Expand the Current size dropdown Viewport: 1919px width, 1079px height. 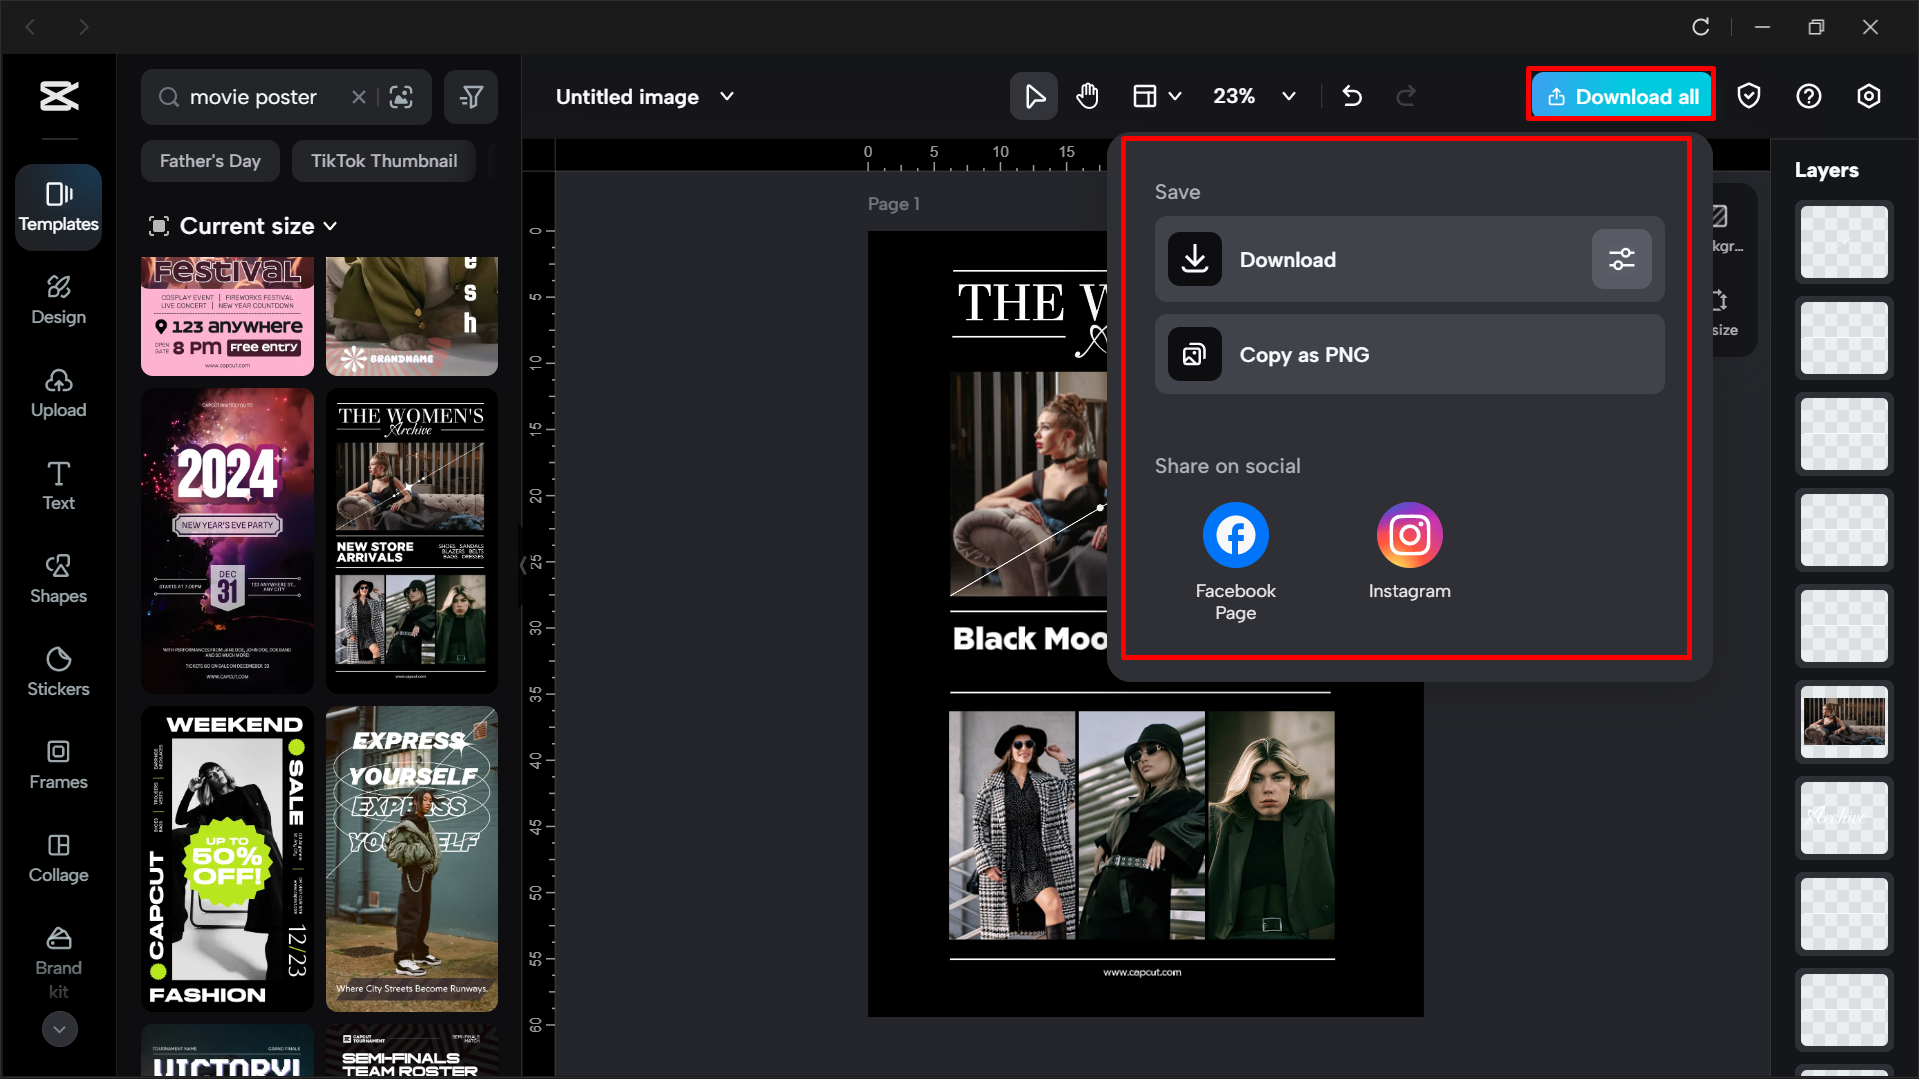[244, 226]
